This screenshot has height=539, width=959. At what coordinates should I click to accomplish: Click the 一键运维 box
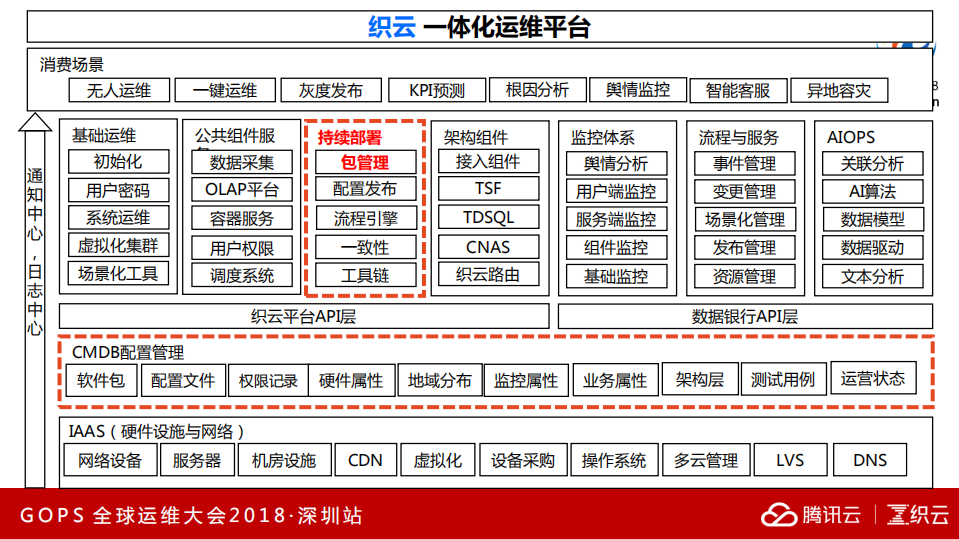coord(224,91)
